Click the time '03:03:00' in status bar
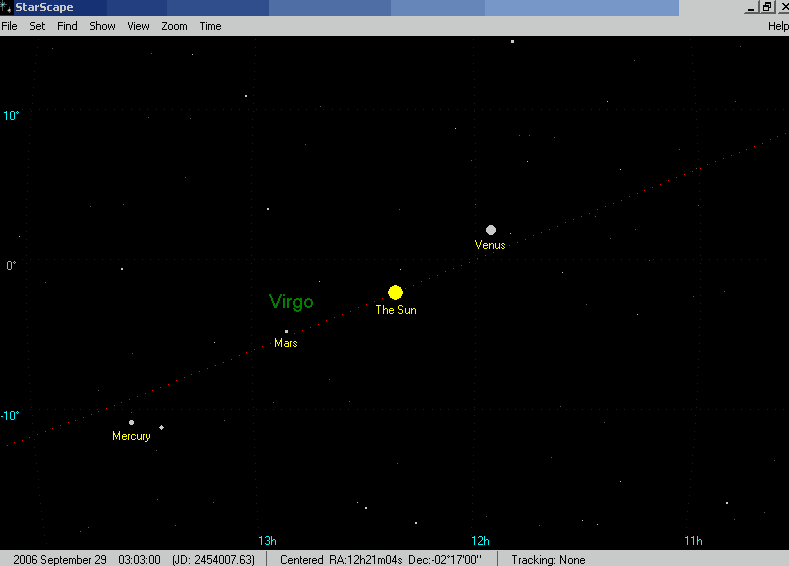 pyautogui.click(x=139, y=559)
